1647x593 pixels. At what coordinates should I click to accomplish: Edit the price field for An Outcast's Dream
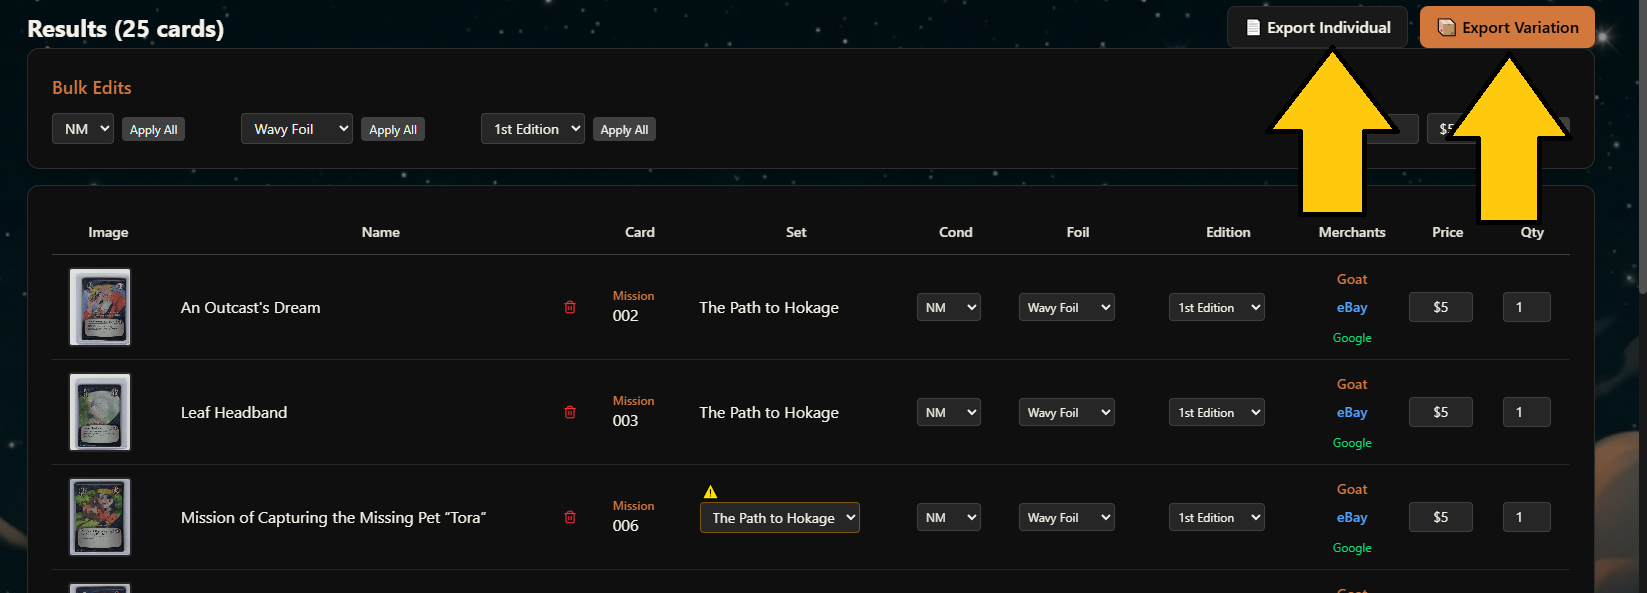tap(1440, 307)
